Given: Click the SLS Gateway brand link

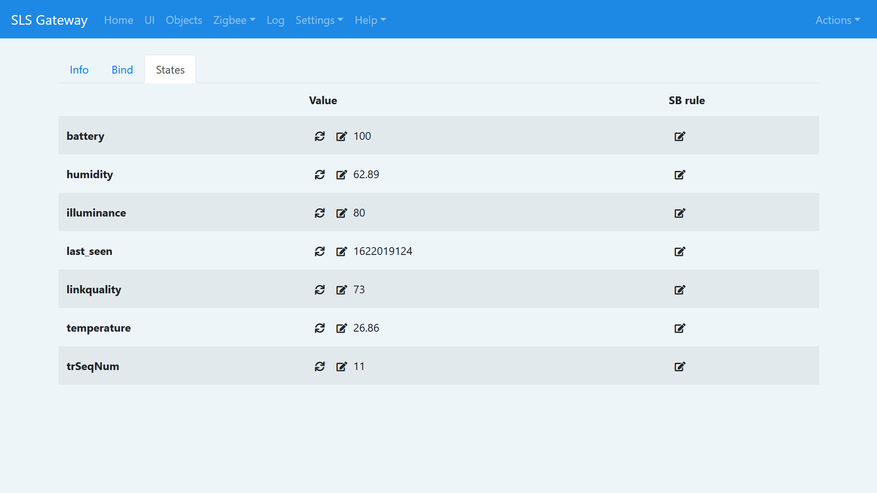Looking at the screenshot, I should 49,20.
